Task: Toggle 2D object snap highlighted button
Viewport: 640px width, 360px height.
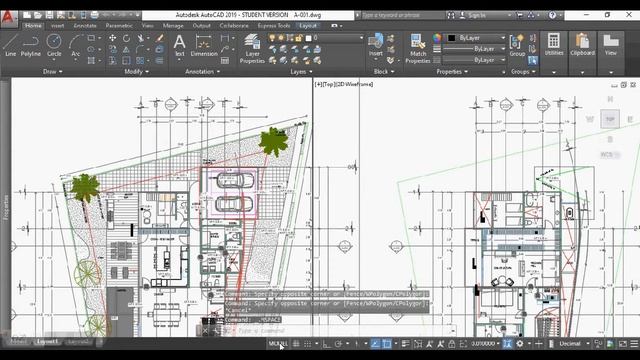Action: point(386,344)
